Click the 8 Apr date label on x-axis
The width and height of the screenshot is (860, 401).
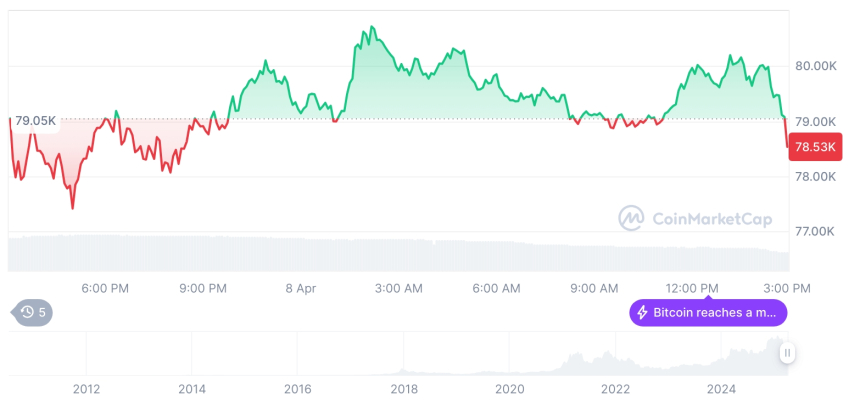[x=300, y=288]
